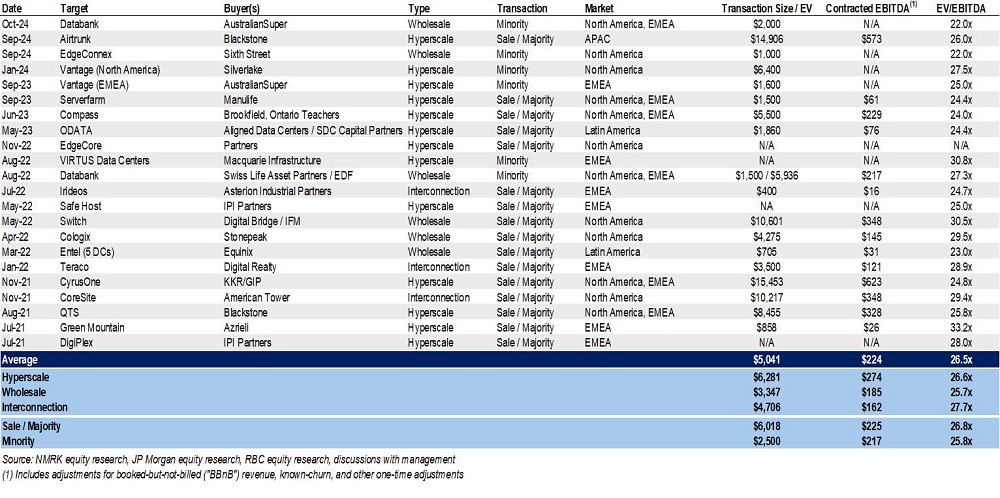This screenshot has width=1000, height=498.
Task: Select the 'Green Mountain' target cell
Action: click(92, 328)
